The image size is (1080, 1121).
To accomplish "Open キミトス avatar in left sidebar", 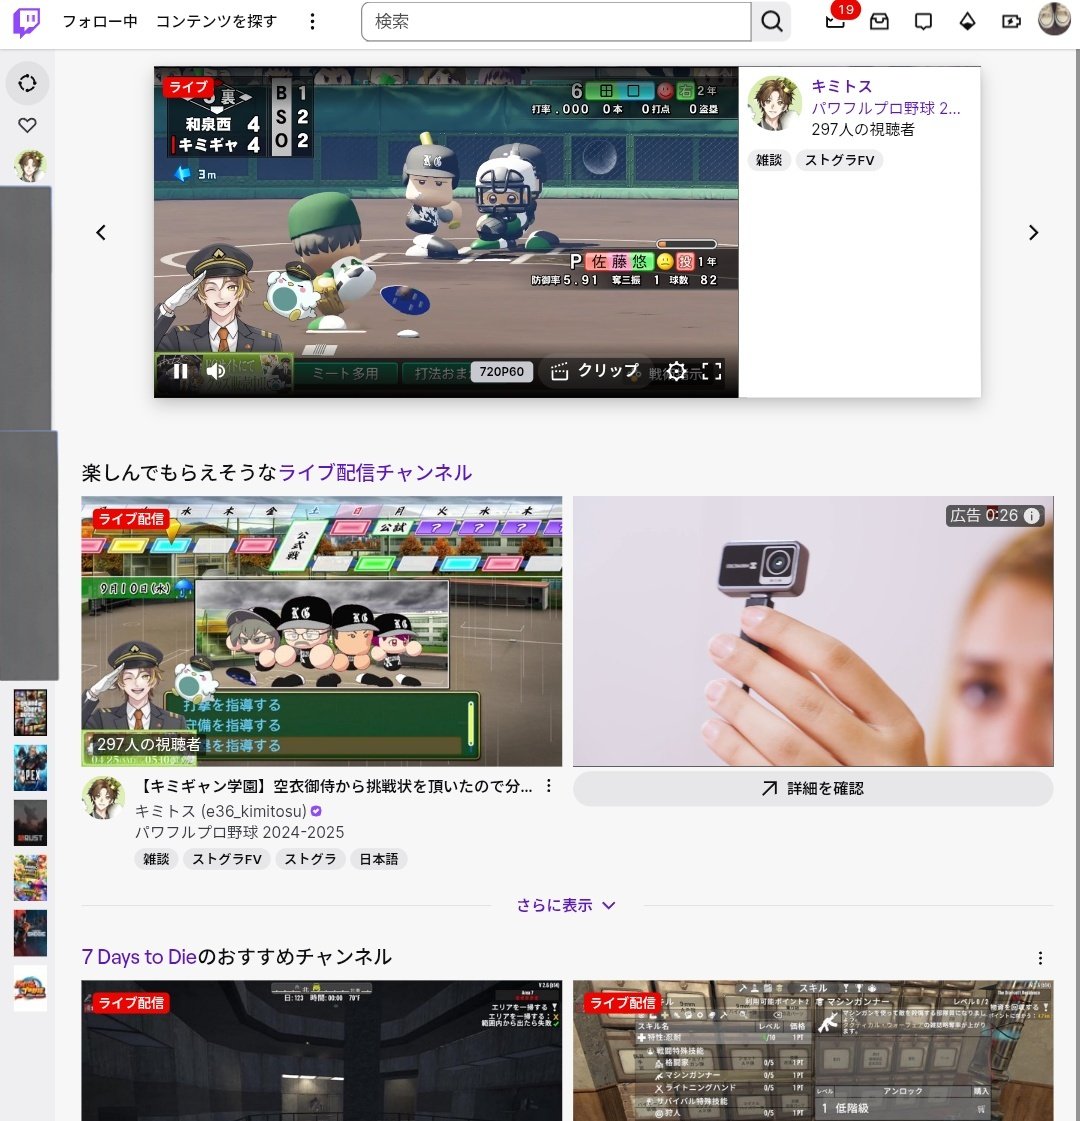I will tap(30, 166).
